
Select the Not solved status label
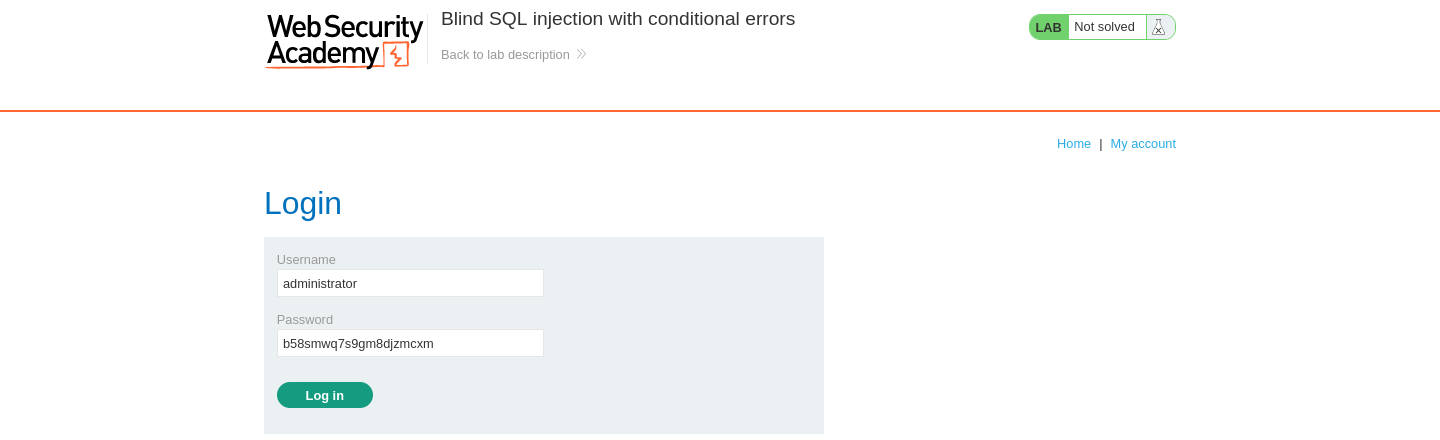(1104, 27)
